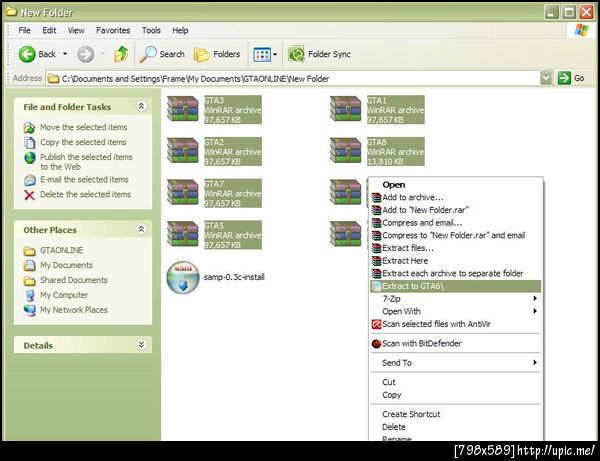
Task: Expand the address bar dropdown
Action: click(x=546, y=78)
